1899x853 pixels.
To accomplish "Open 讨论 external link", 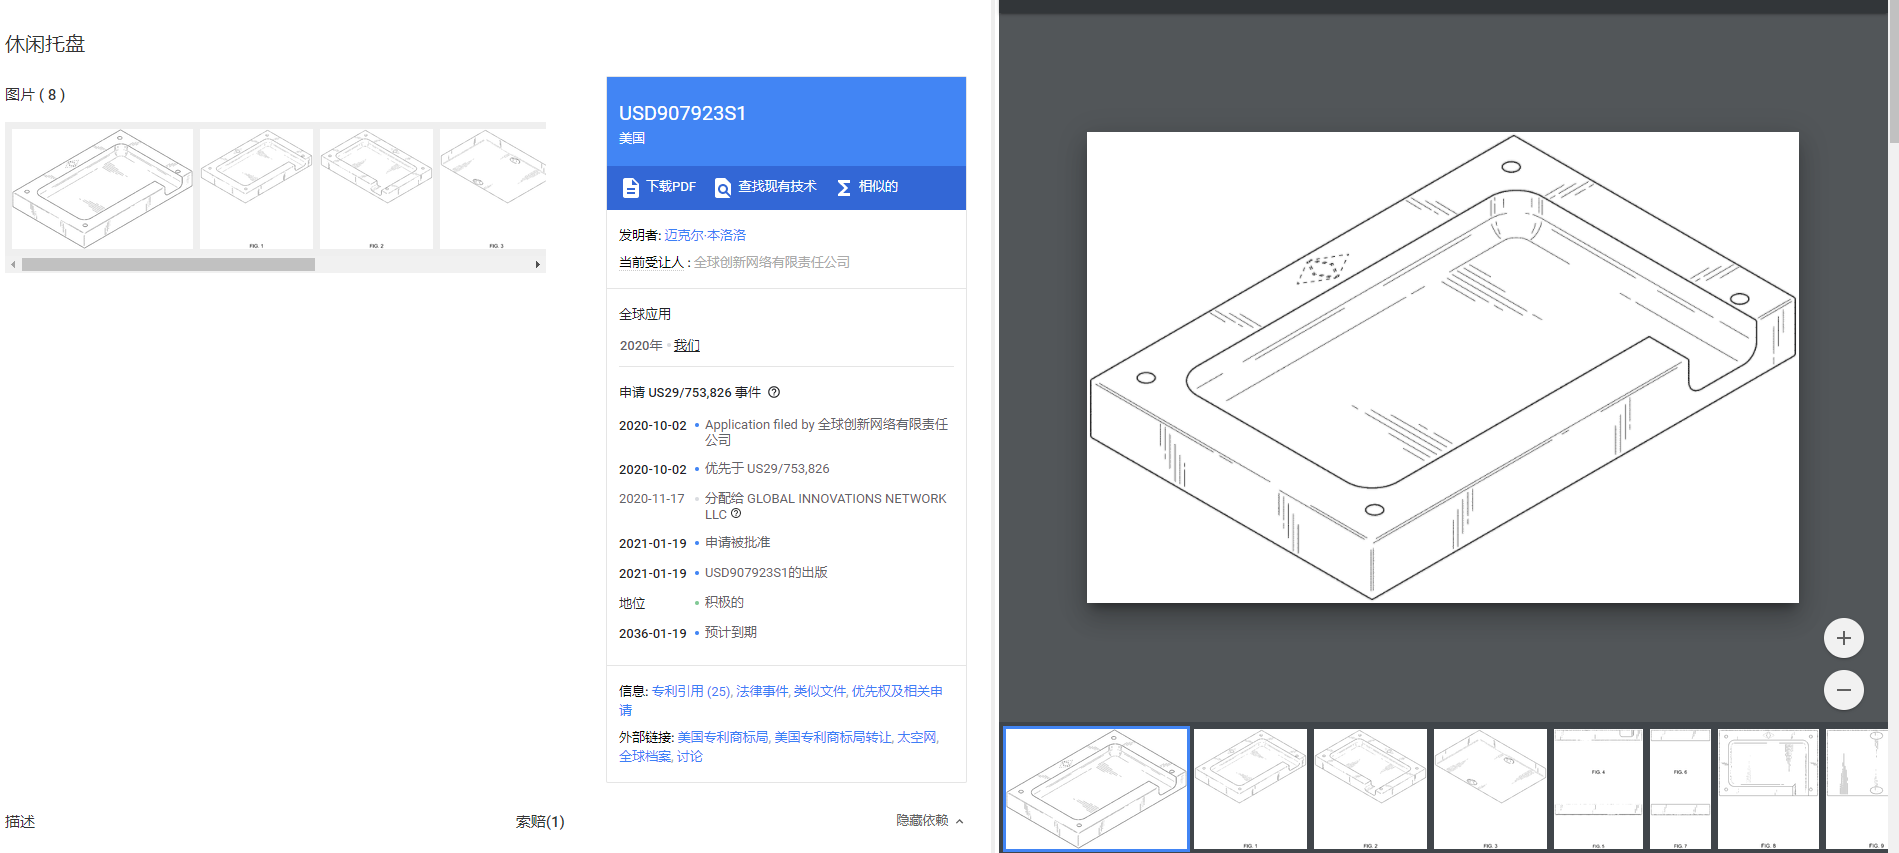I will (690, 757).
